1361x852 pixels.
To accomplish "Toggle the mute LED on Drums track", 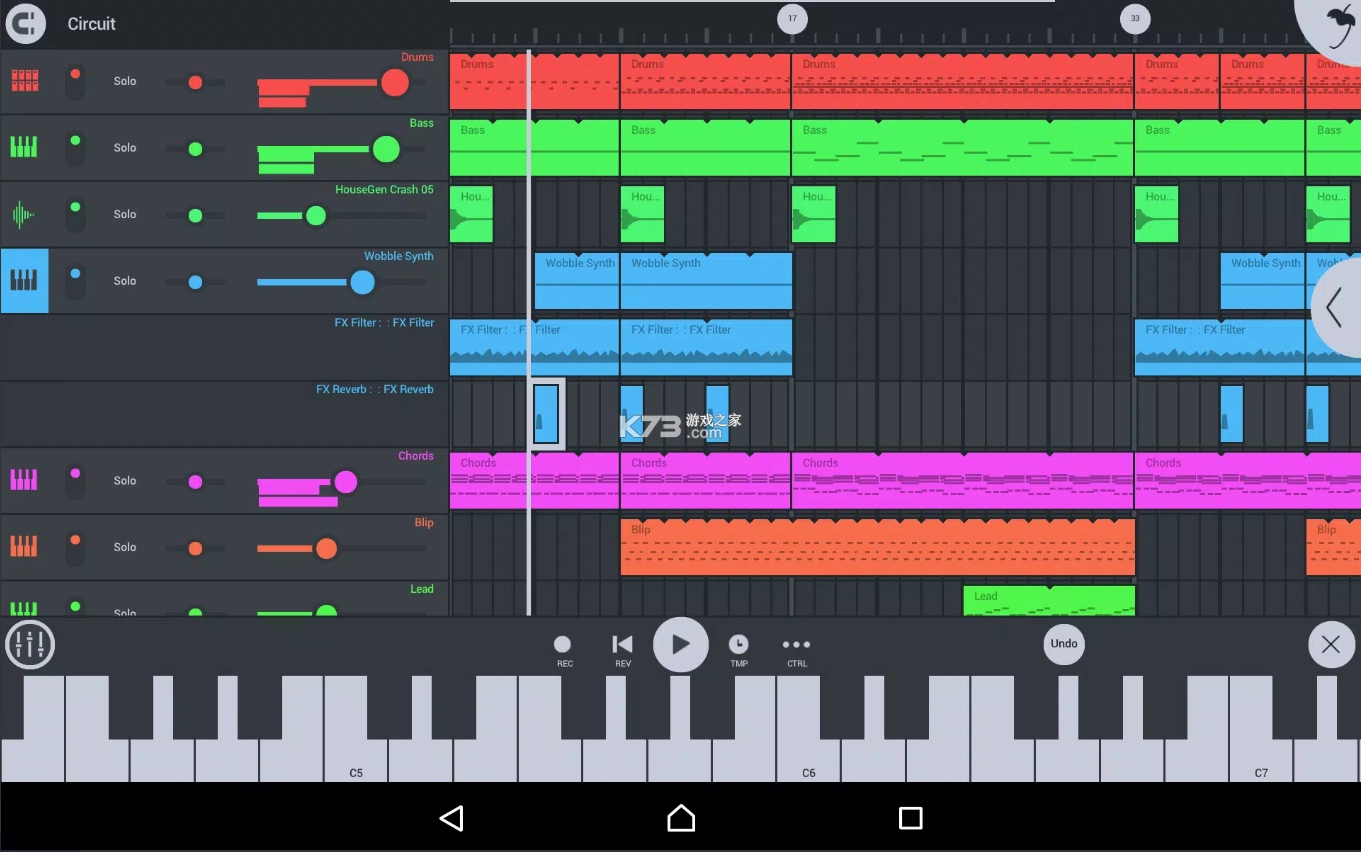I will tap(75, 80).
